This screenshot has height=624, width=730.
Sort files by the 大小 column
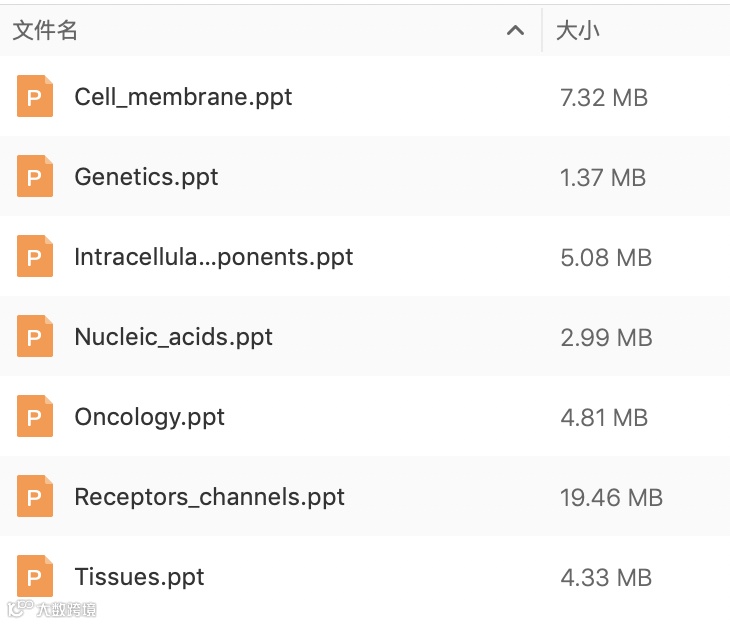(x=578, y=31)
